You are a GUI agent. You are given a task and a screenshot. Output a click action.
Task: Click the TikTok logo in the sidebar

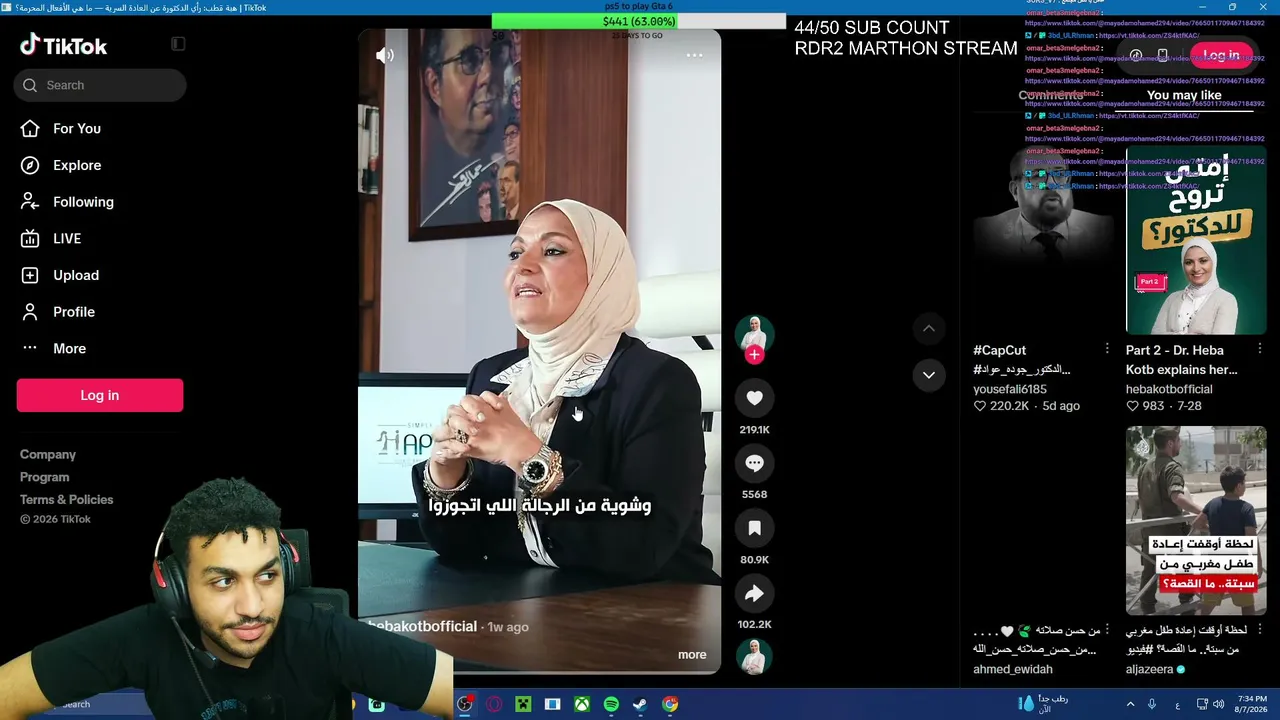(x=63, y=45)
